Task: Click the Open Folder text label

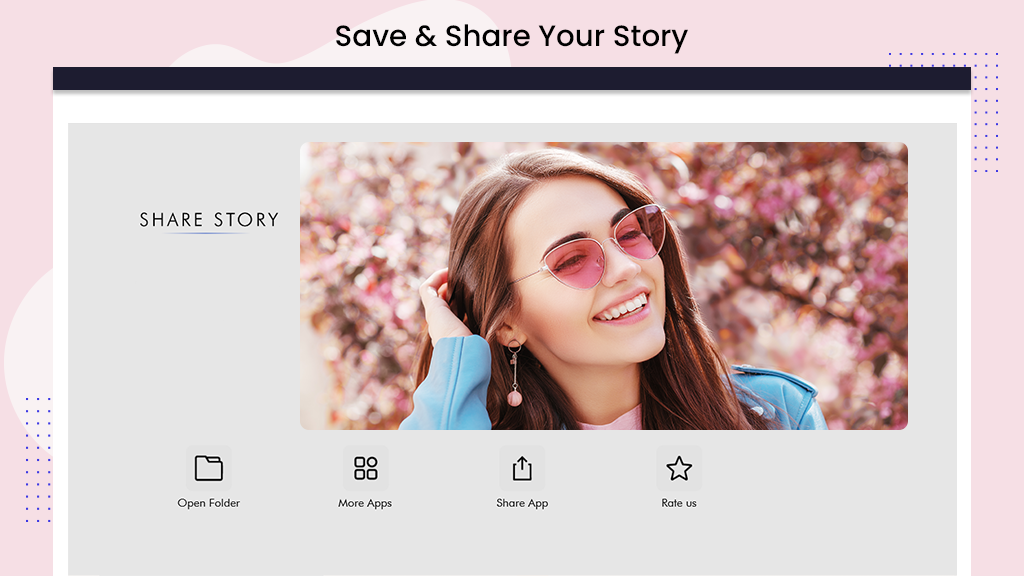Action: coord(208,503)
